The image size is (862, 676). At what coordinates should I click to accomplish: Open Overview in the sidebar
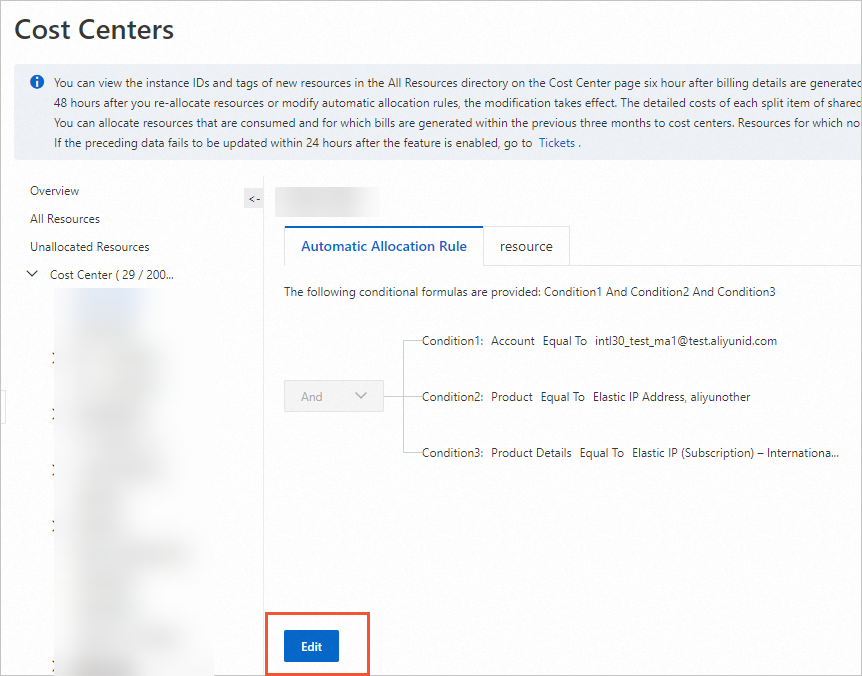click(x=54, y=191)
